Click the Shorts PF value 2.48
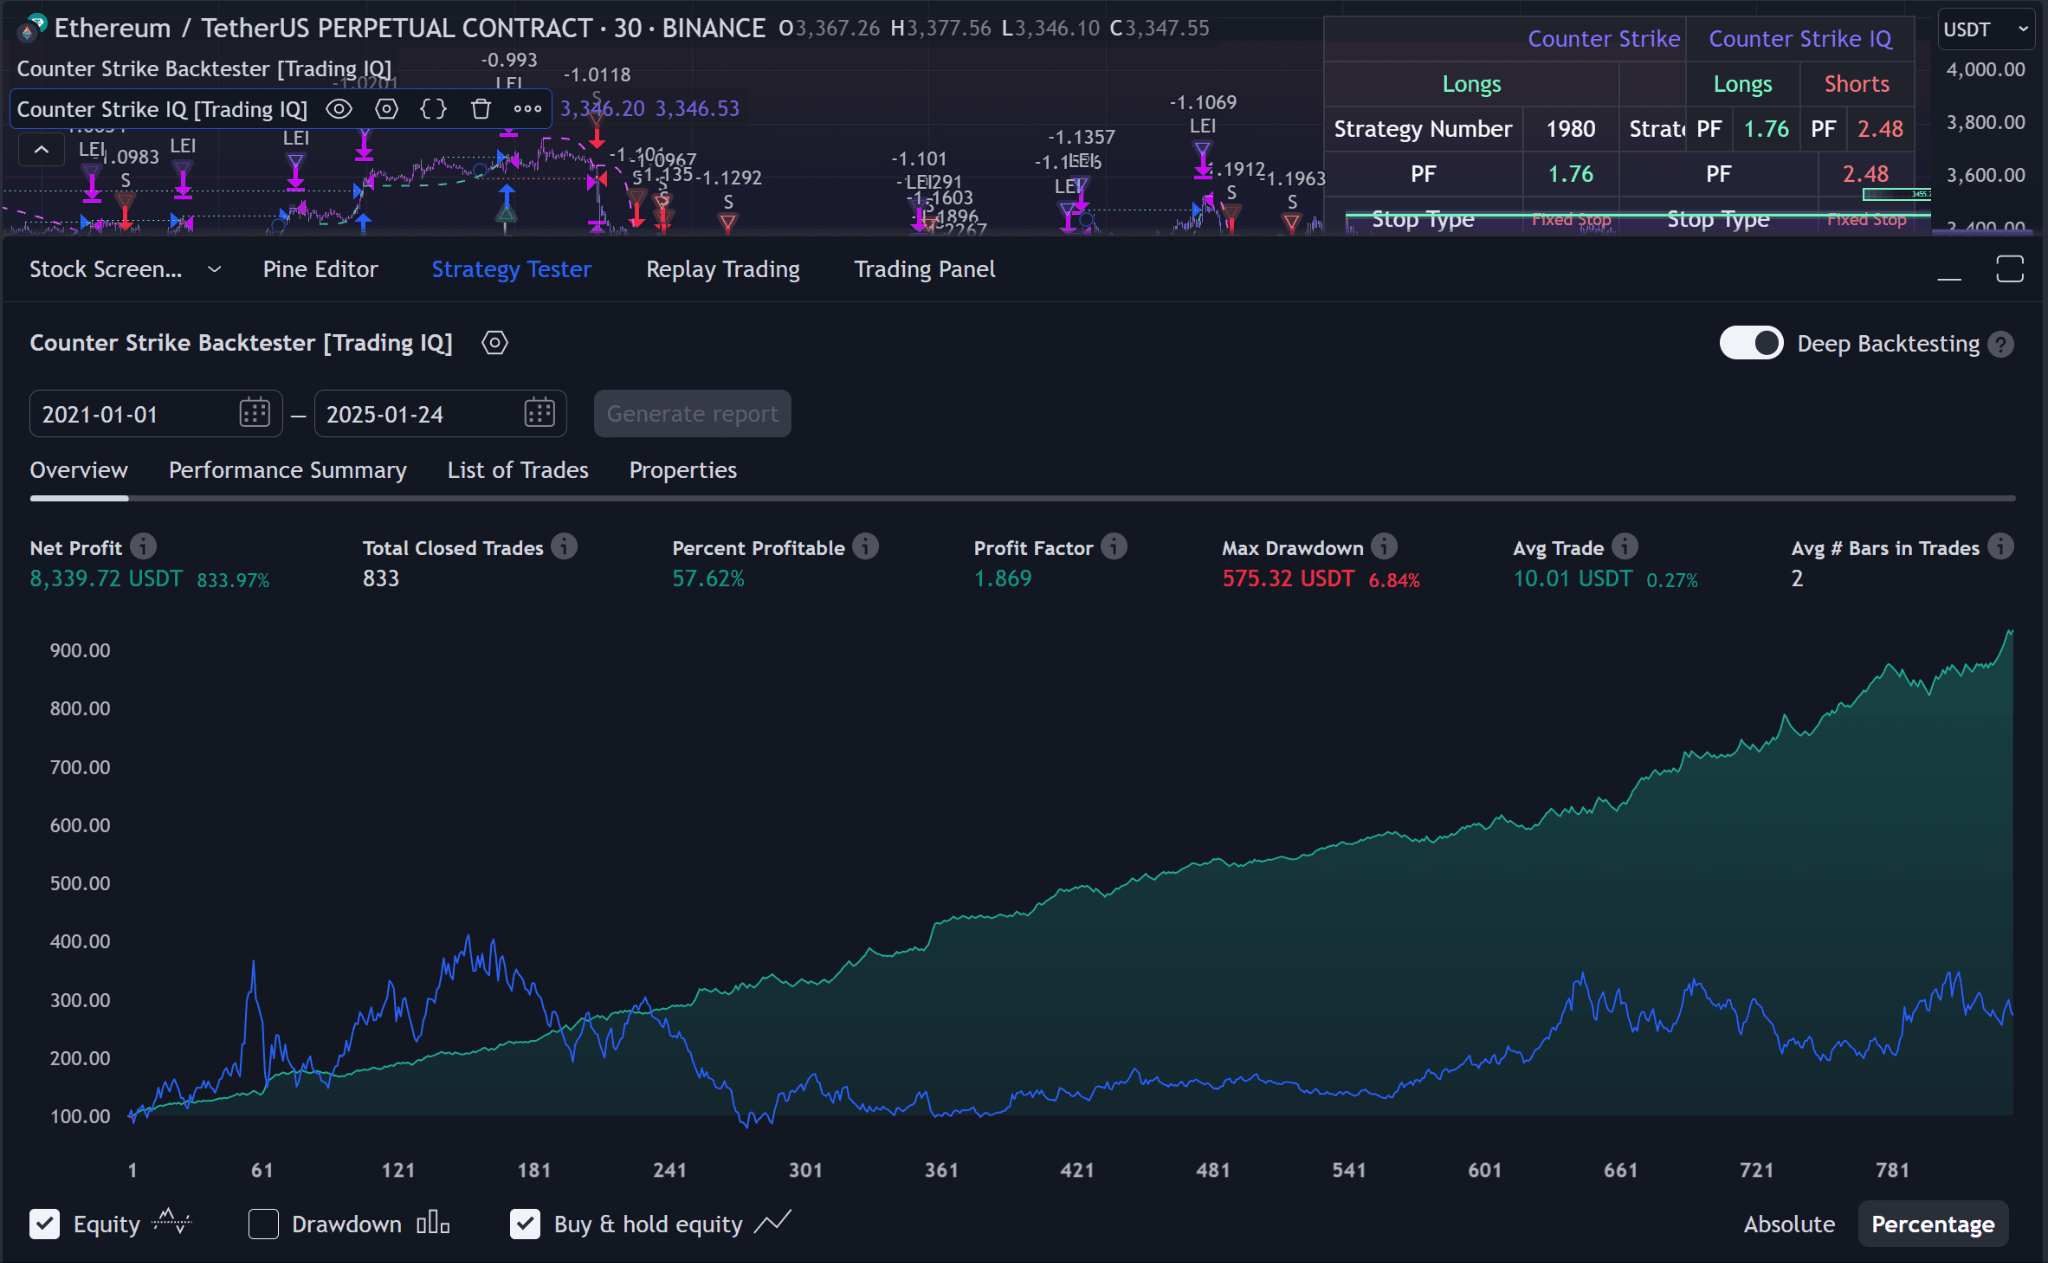The image size is (2048, 1263). (1880, 129)
